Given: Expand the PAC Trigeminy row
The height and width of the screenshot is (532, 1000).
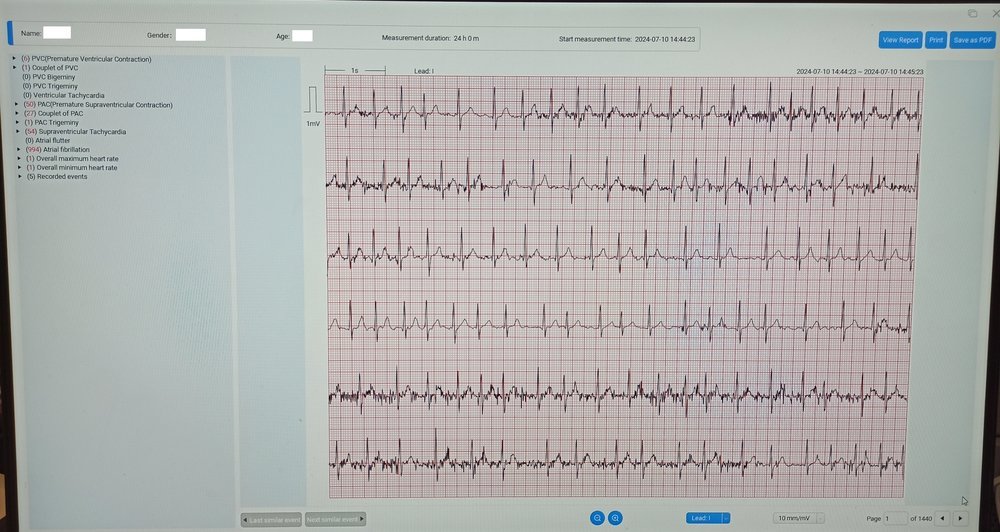Looking at the screenshot, I should coord(18,122).
